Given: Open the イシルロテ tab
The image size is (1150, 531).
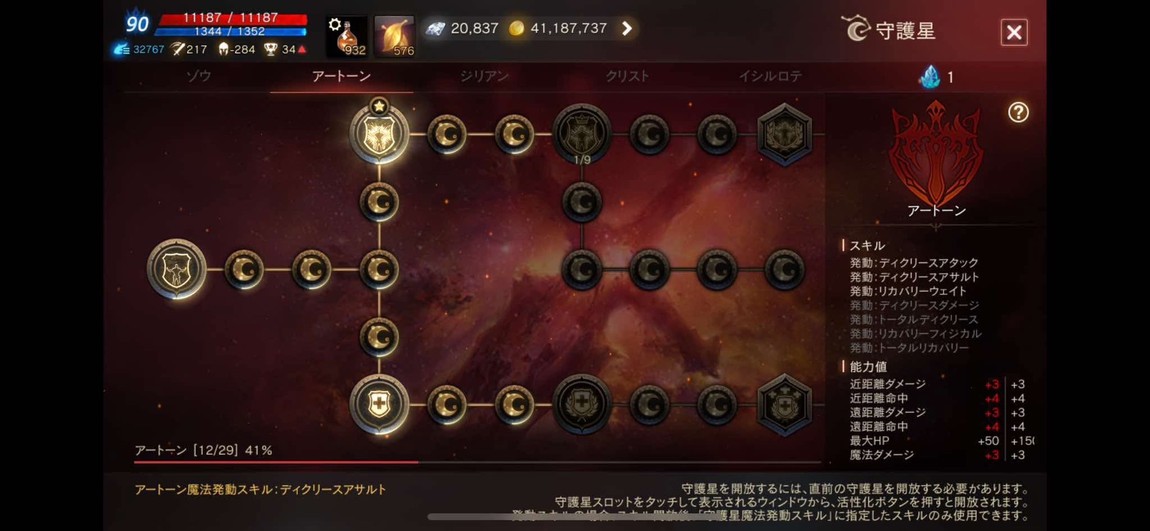Looking at the screenshot, I should 770,76.
